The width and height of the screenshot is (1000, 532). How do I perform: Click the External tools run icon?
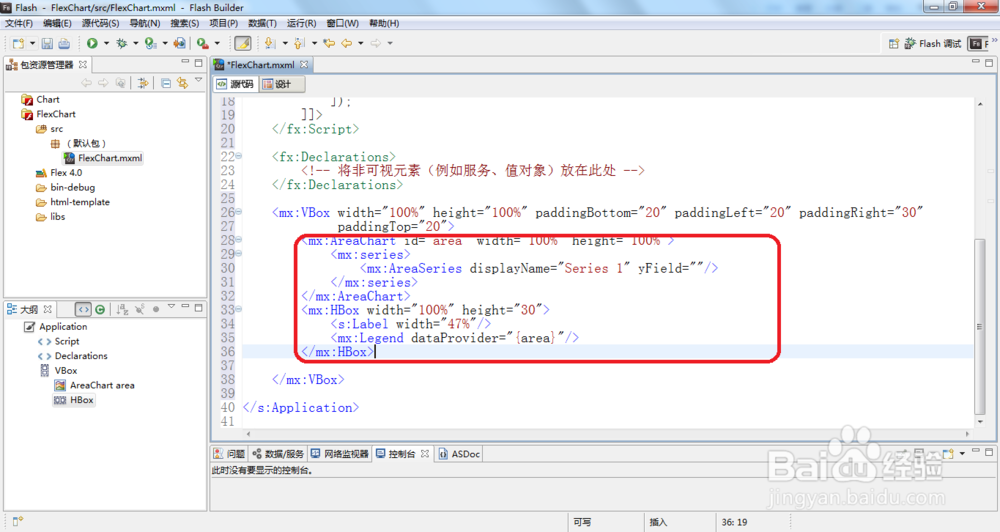coord(203,43)
